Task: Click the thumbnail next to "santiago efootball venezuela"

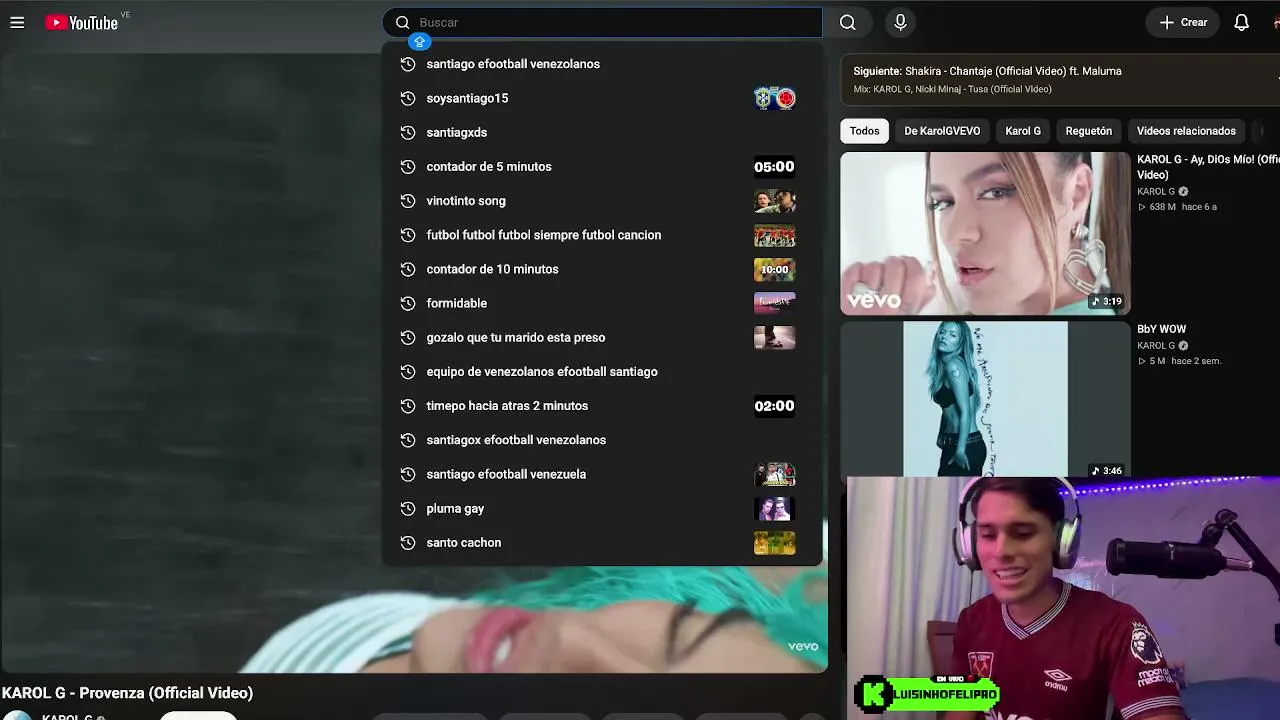Action: [774, 474]
